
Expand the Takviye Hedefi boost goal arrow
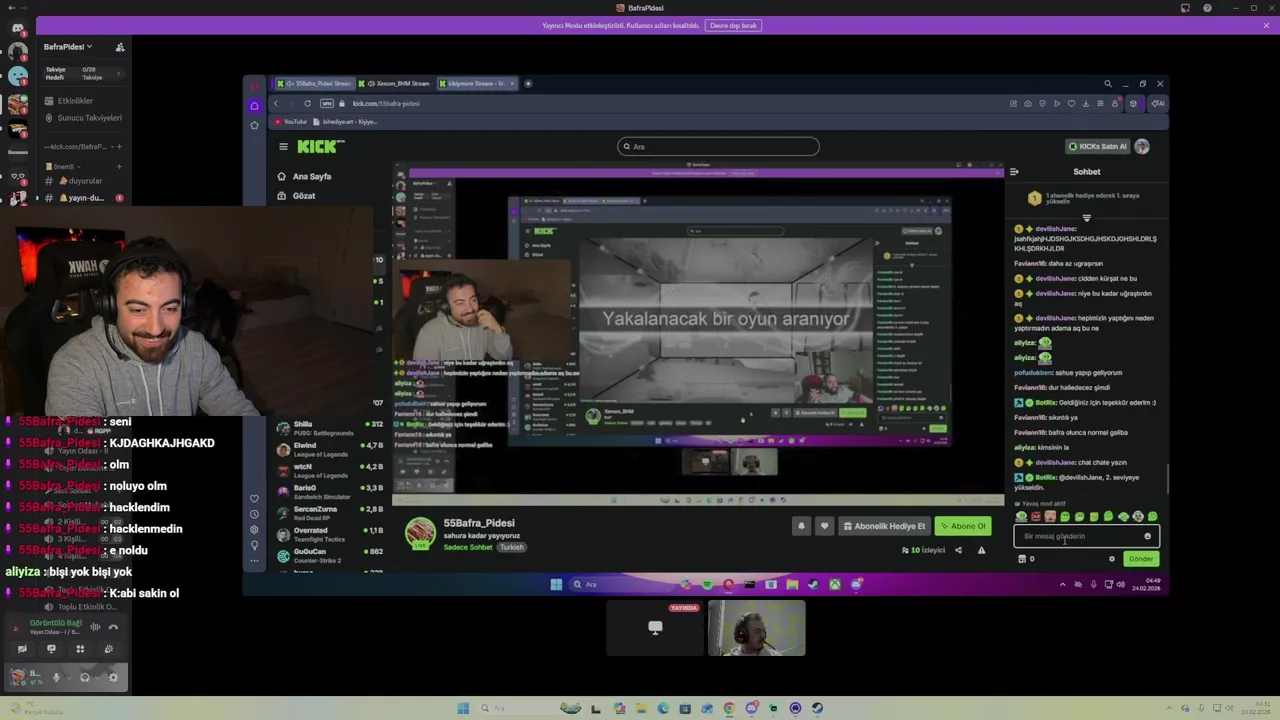coord(118,73)
